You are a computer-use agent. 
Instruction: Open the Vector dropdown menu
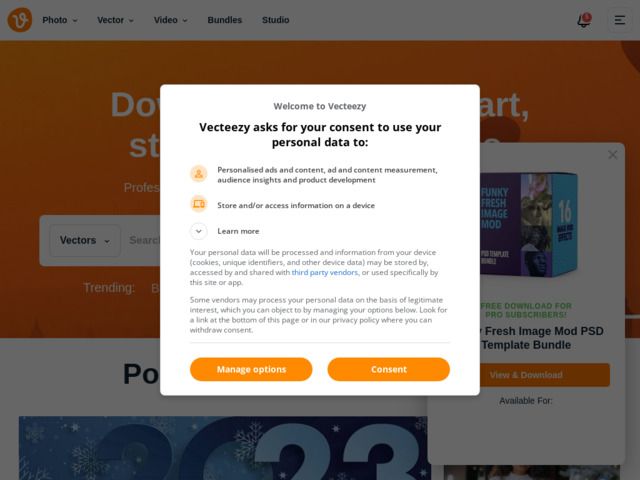click(x=115, y=20)
